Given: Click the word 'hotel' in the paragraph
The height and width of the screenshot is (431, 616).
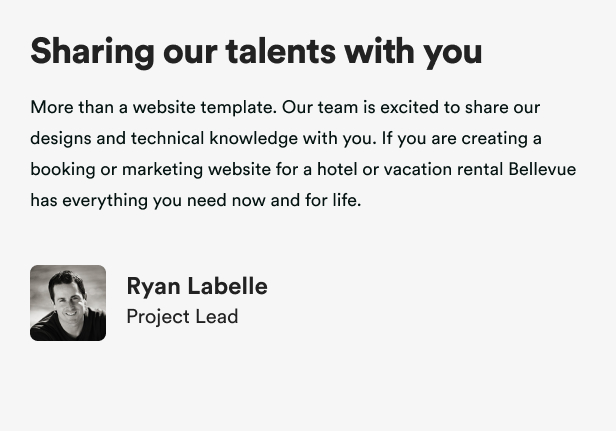Looking at the screenshot, I should tap(337, 169).
